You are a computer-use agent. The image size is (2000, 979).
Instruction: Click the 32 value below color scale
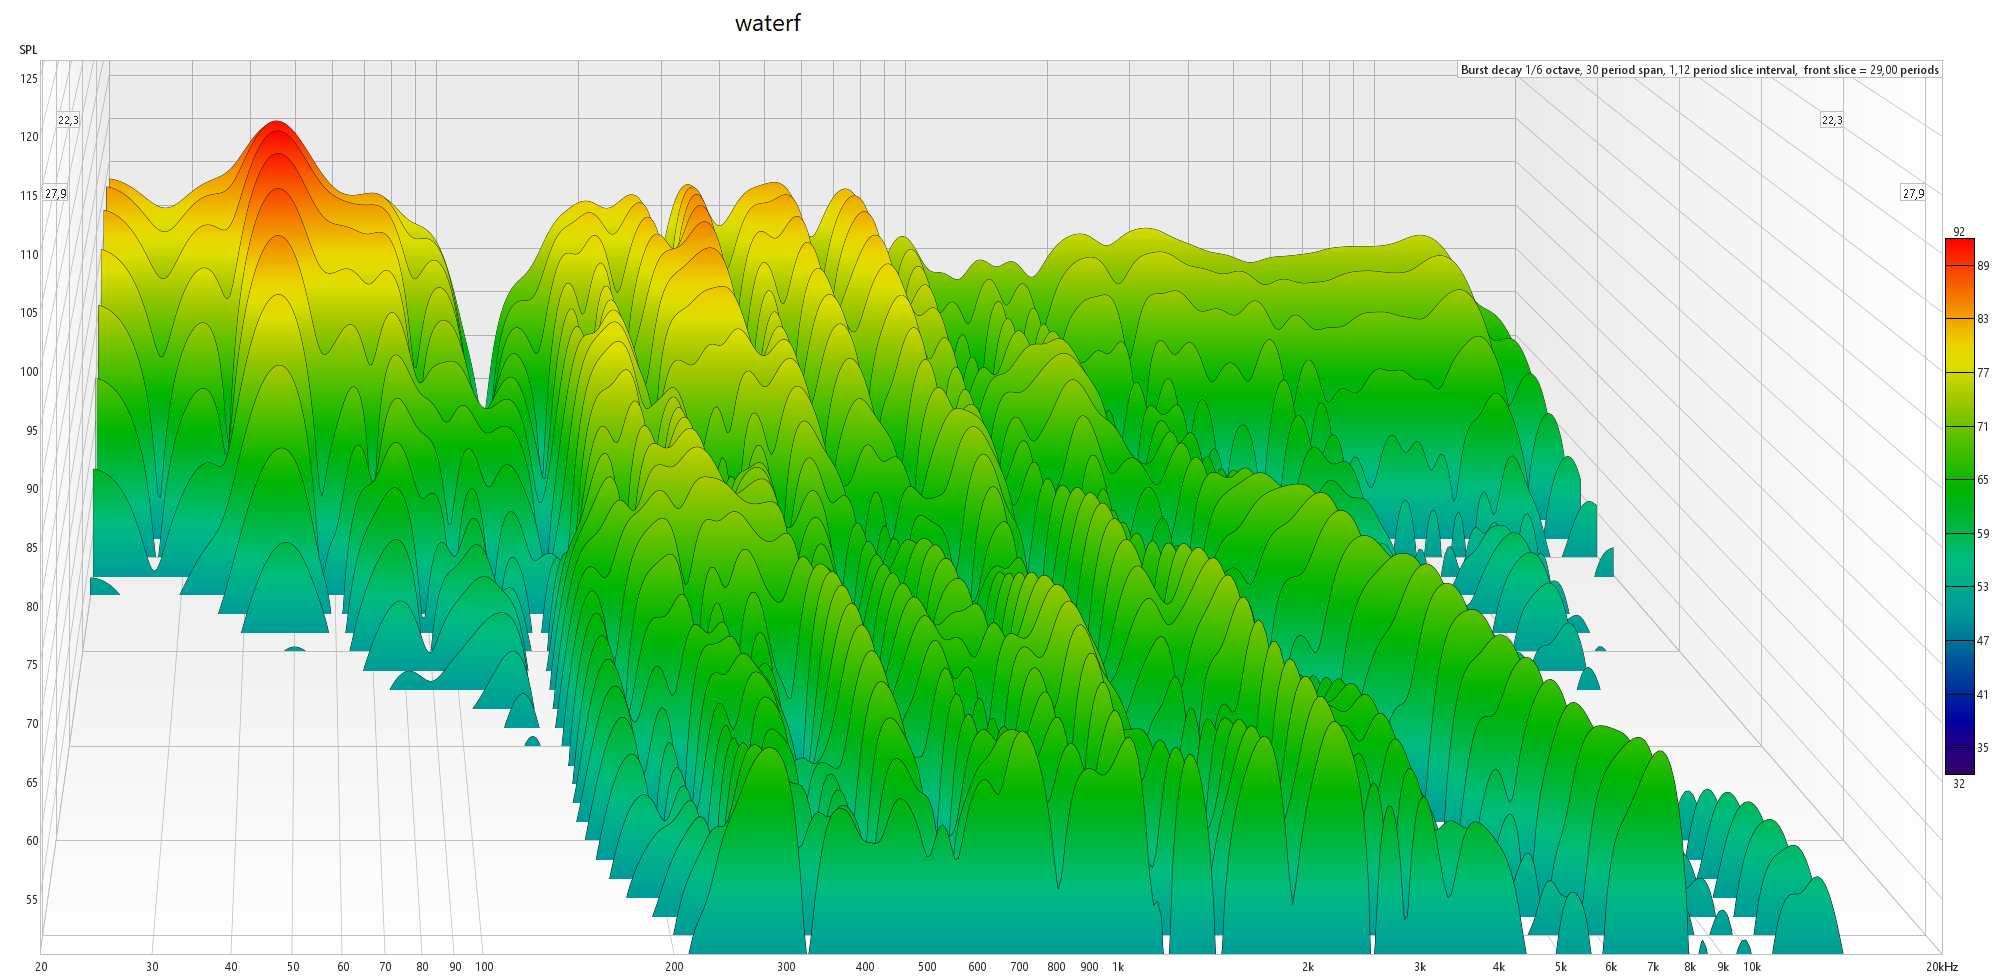1959,784
